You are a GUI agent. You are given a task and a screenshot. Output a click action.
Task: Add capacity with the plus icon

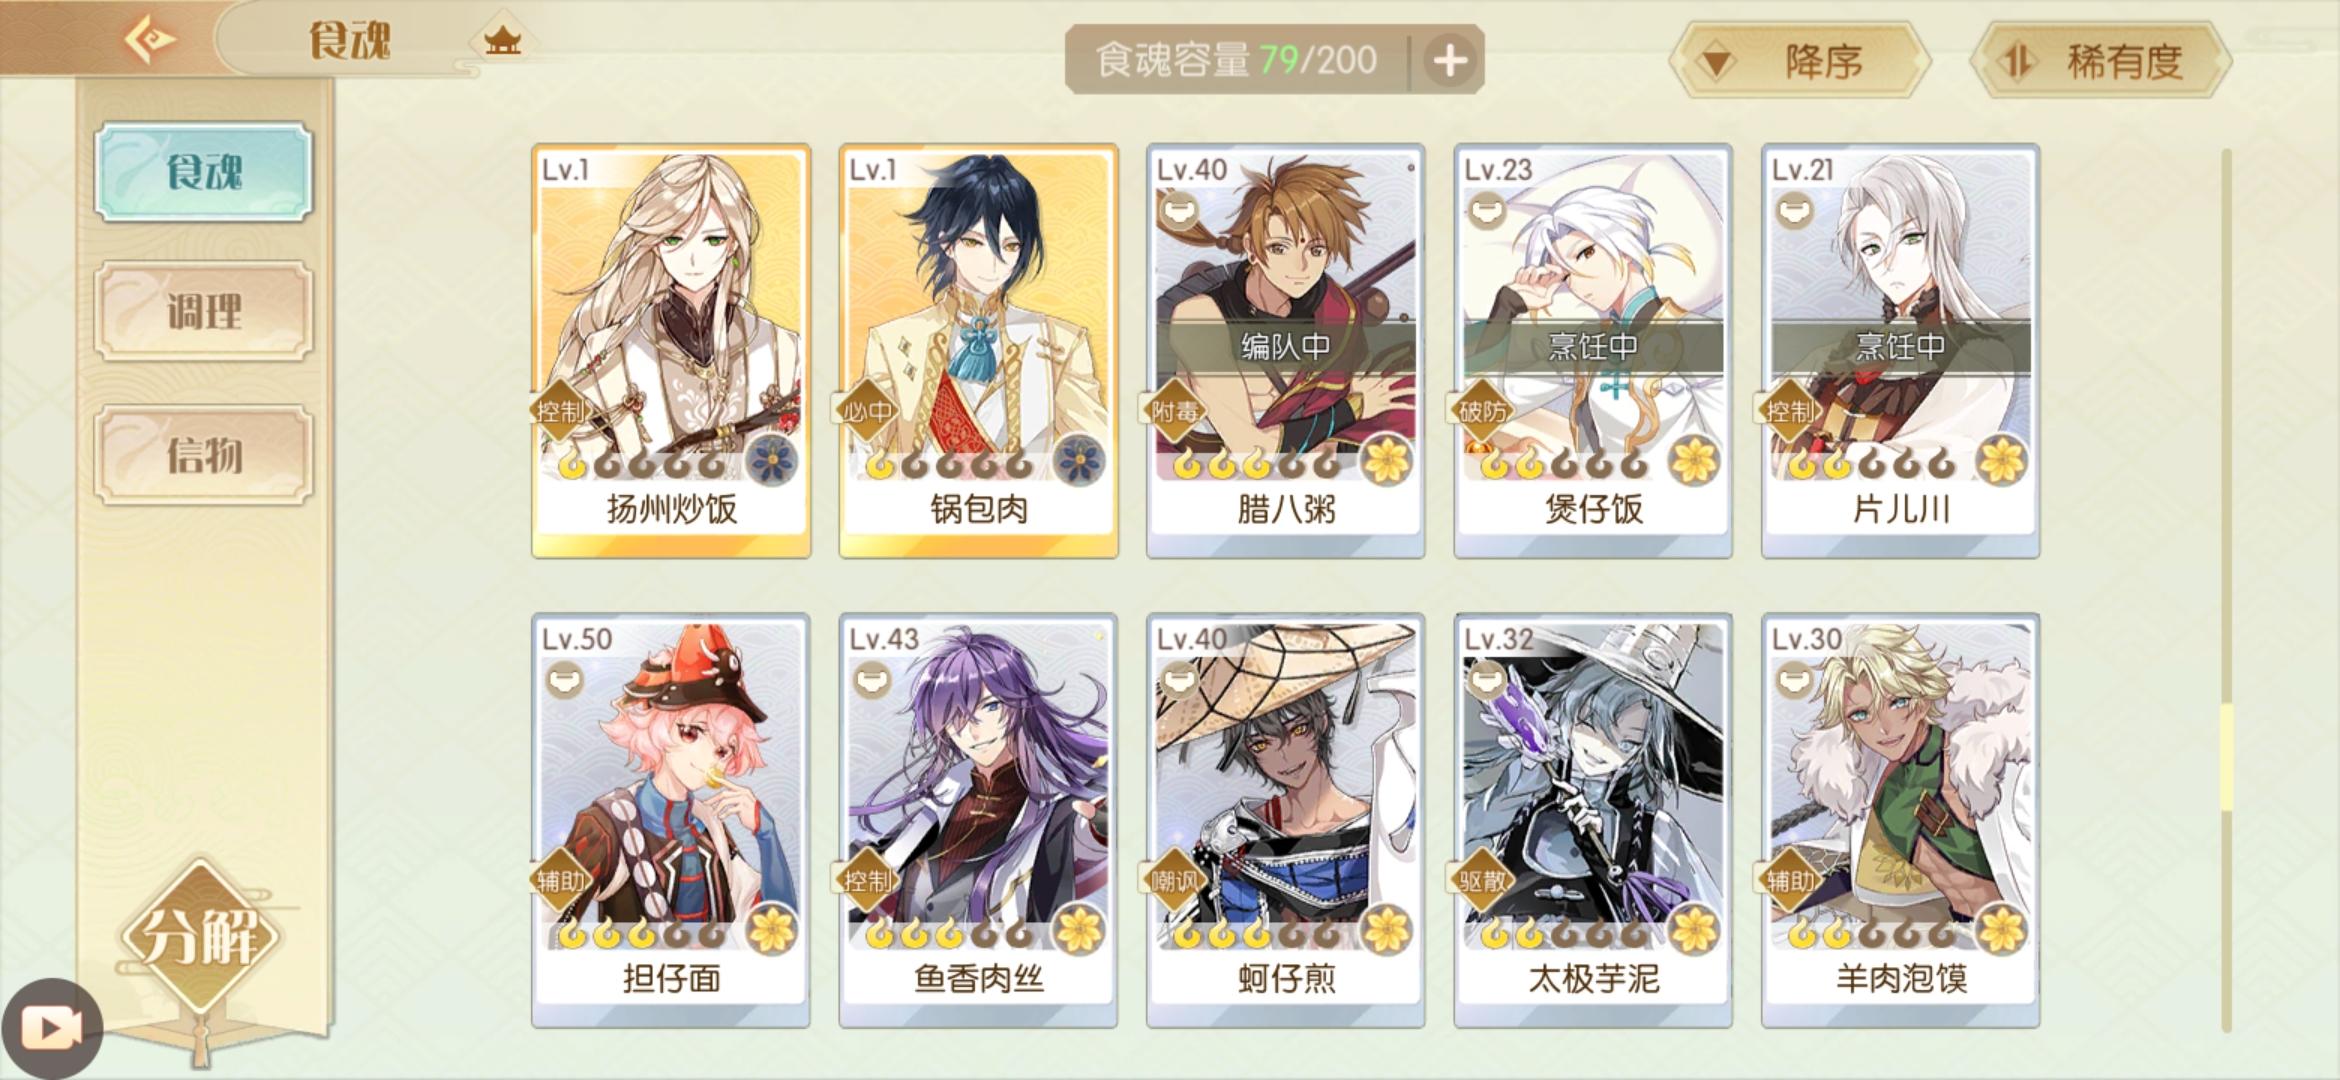tap(1450, 60)
